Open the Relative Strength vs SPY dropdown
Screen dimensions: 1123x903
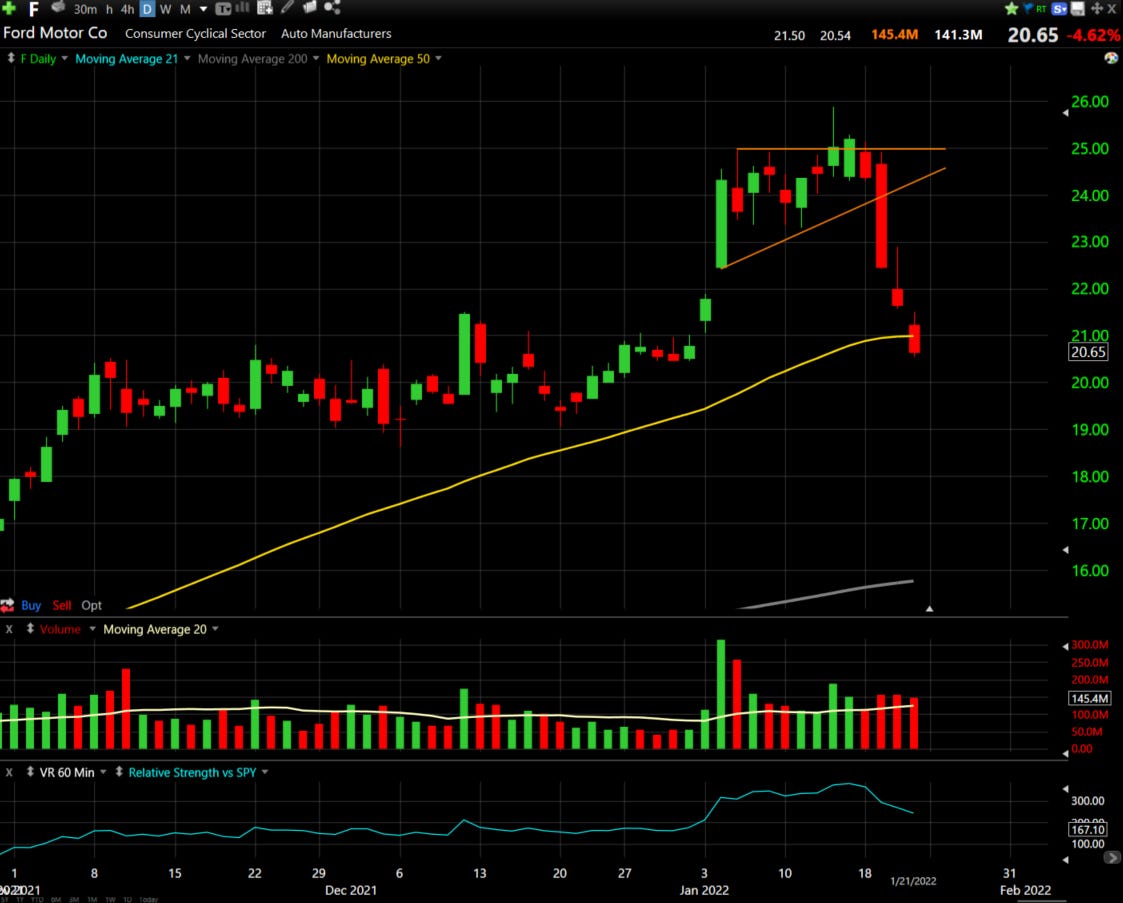tap(265, 772)
